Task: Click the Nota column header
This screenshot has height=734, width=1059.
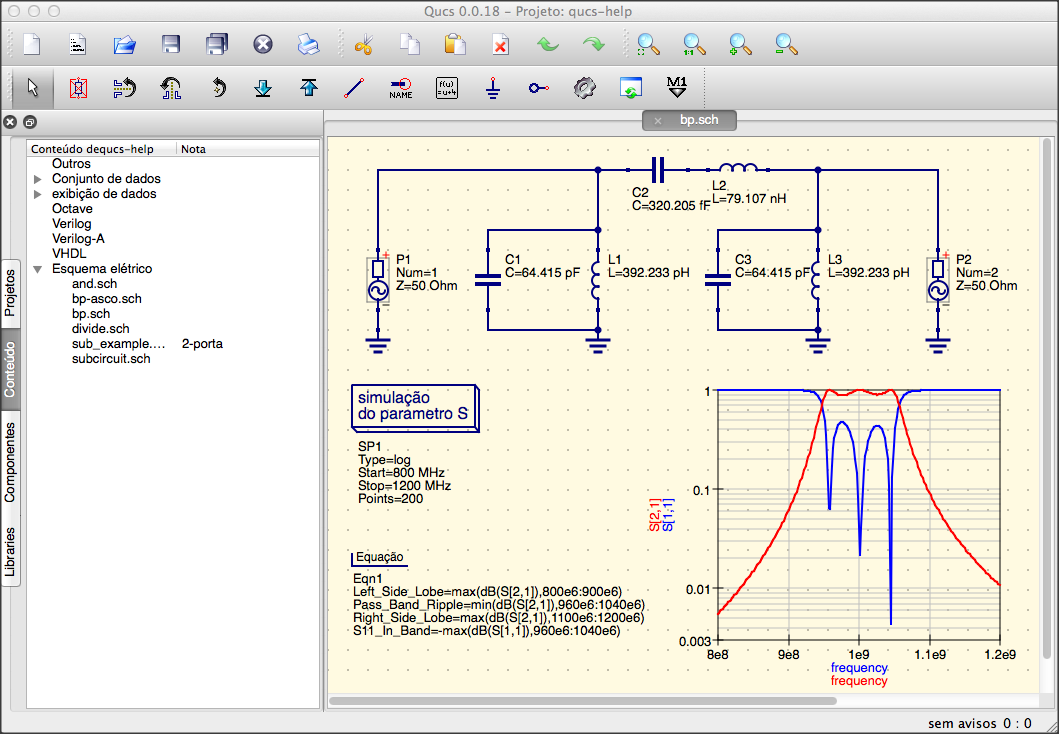Action: pyautogui.click(x=248, y=149)
